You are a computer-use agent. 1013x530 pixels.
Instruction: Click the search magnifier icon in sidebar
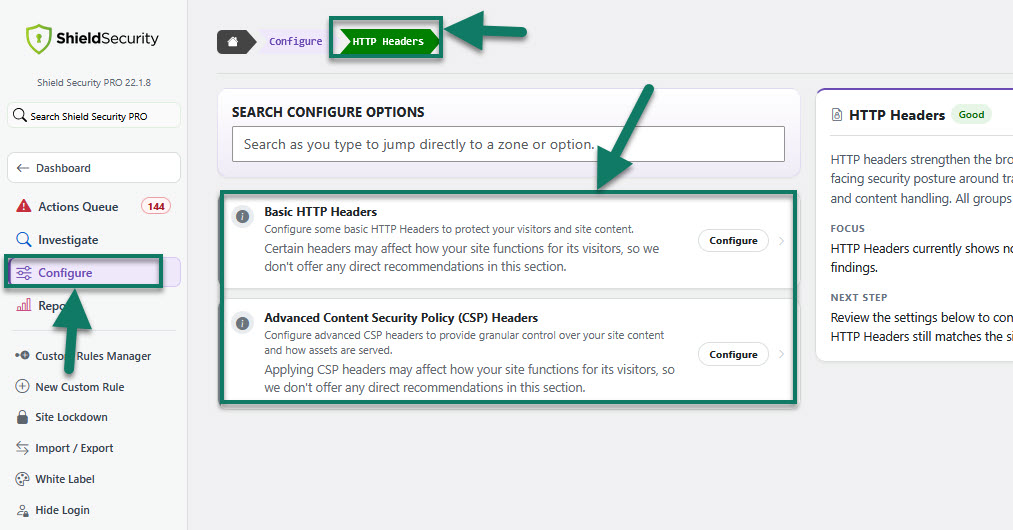pos(20,115)
